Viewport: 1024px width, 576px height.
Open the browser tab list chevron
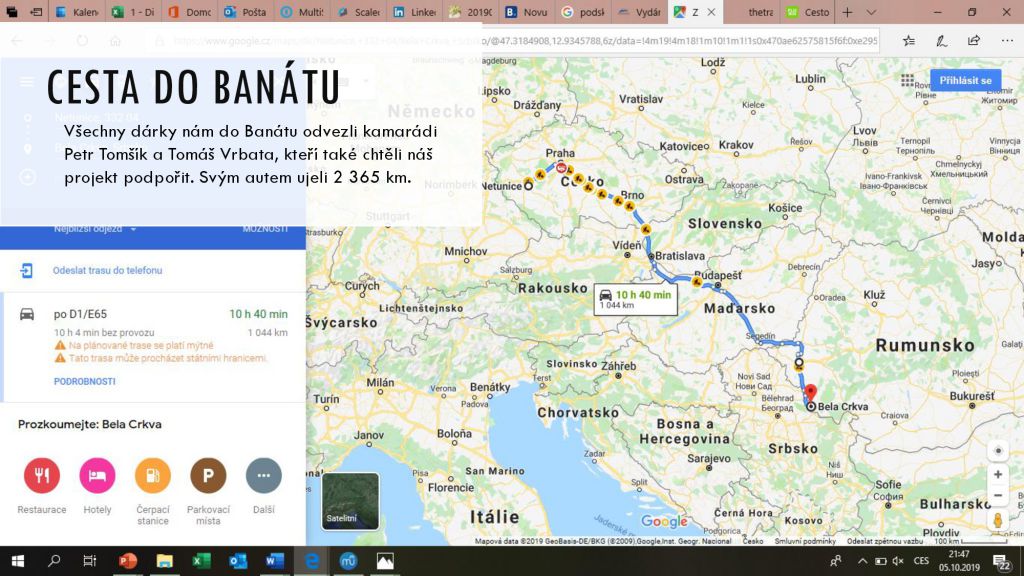[x=871, y=12]
